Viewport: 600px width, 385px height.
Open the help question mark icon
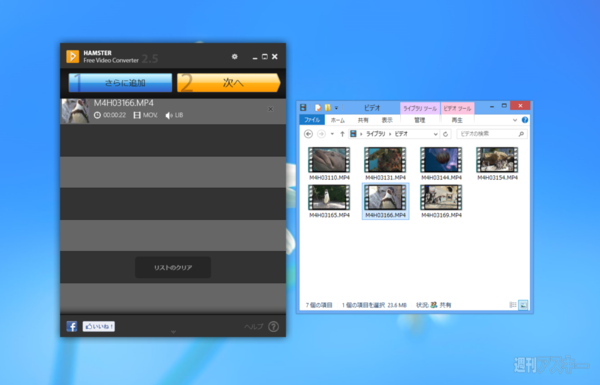273,326
